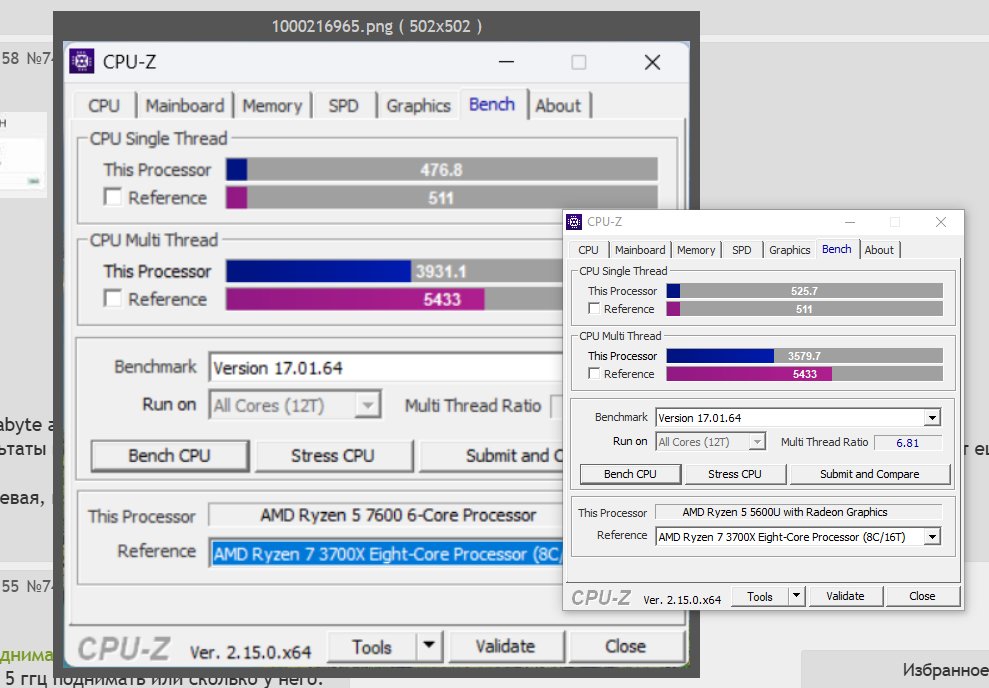Click Close button in large image
The height and width of the screenshot is (688, 989).
point(625,646)
